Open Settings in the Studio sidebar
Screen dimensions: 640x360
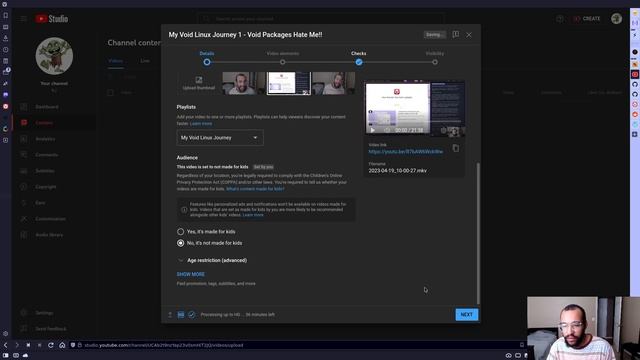coord(54,313)
